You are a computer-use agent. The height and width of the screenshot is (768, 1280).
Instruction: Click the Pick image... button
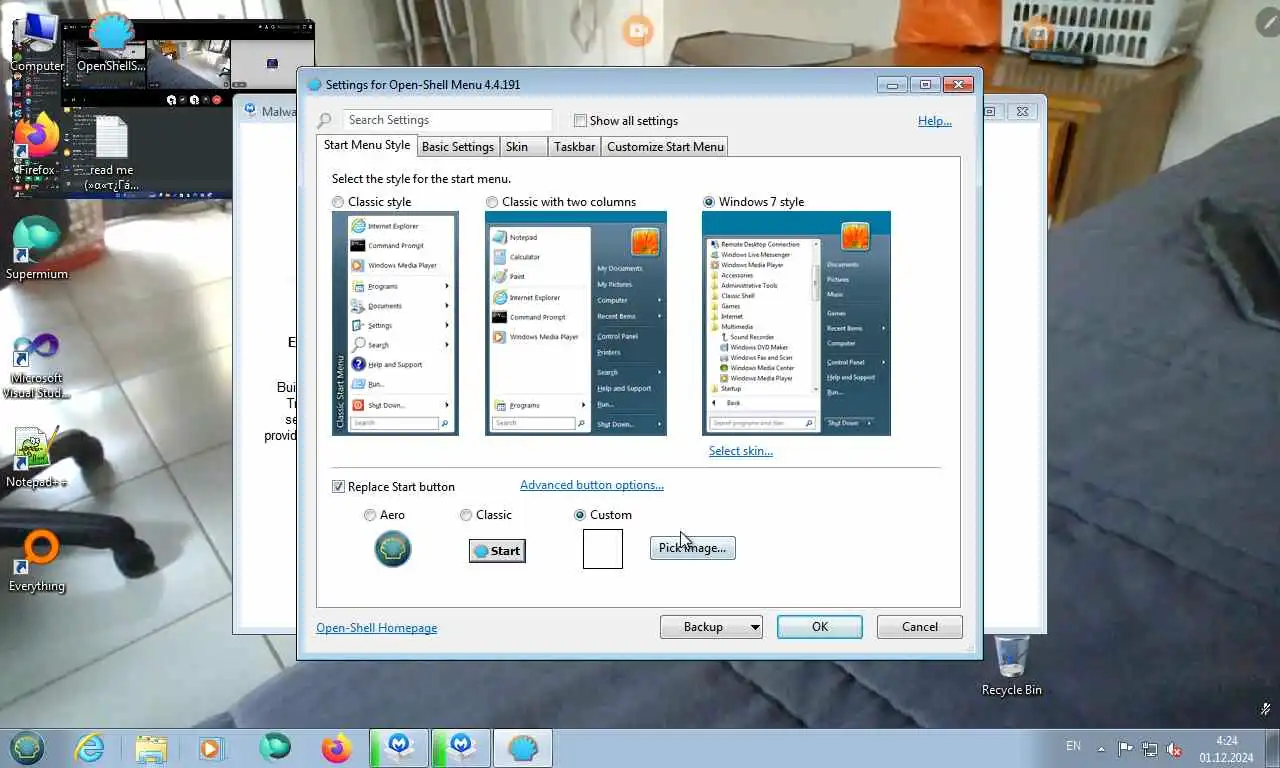(x=693, y=548)
